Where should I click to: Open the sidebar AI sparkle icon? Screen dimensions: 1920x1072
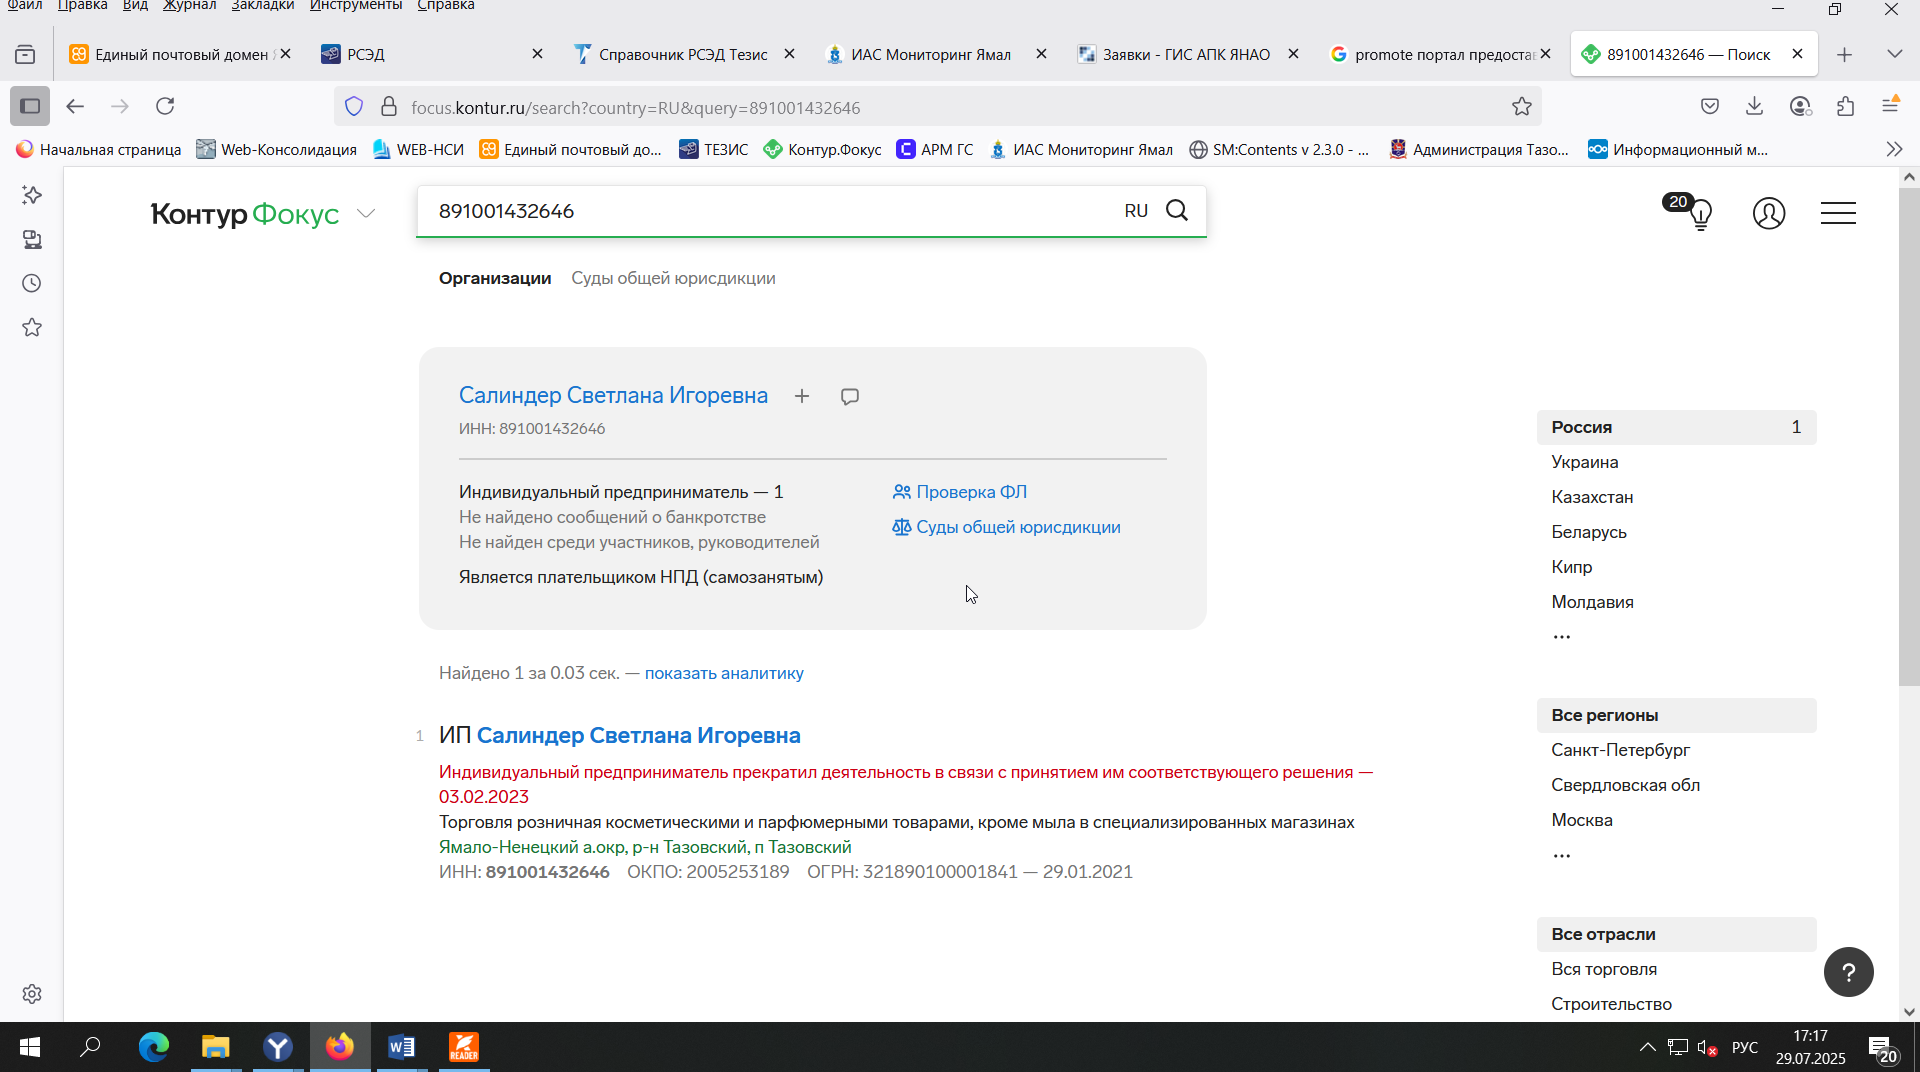click(x=32, y=195)
